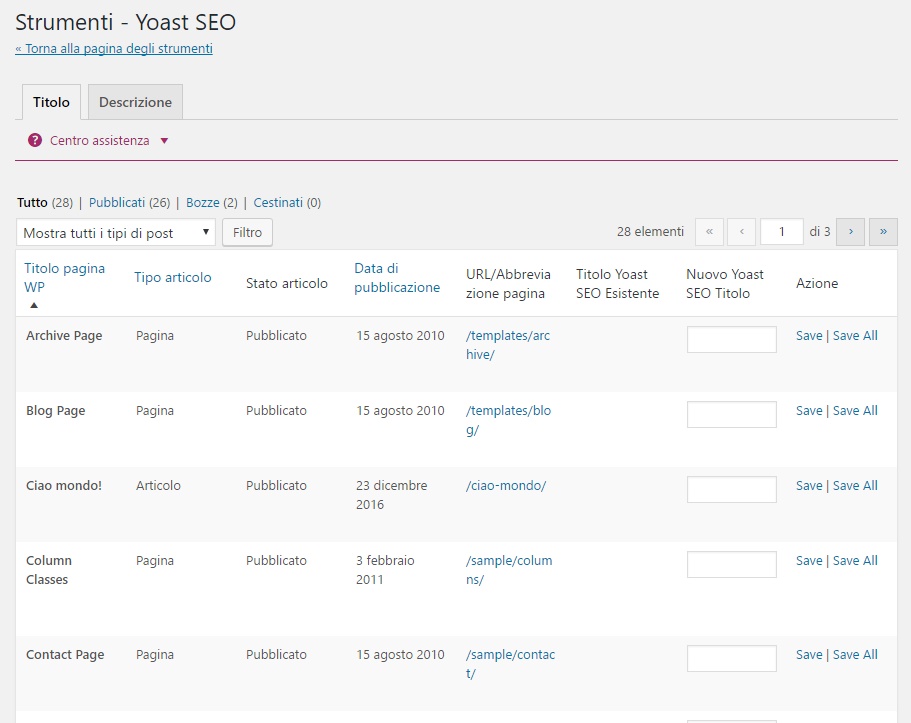Switch to the Titolo tab
This screenshot has width=911, height=723.
[x=51, y=102]
